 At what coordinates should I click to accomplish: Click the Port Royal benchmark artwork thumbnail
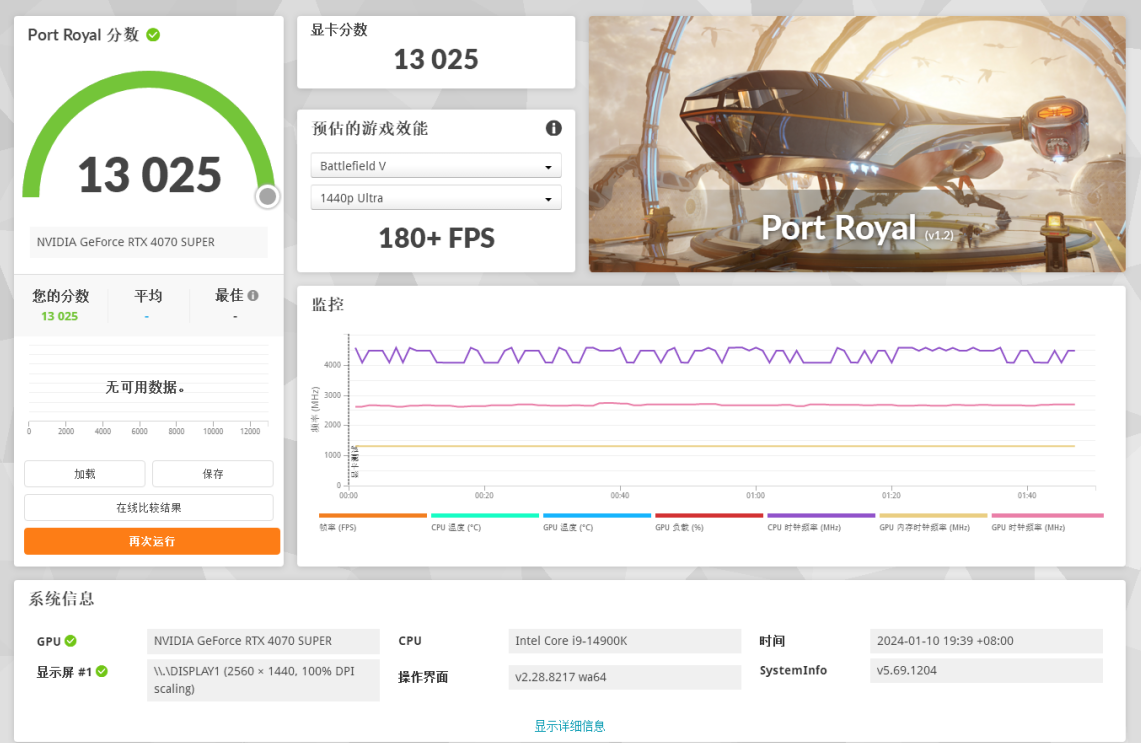pyautogui.click(x=857, y=144)
